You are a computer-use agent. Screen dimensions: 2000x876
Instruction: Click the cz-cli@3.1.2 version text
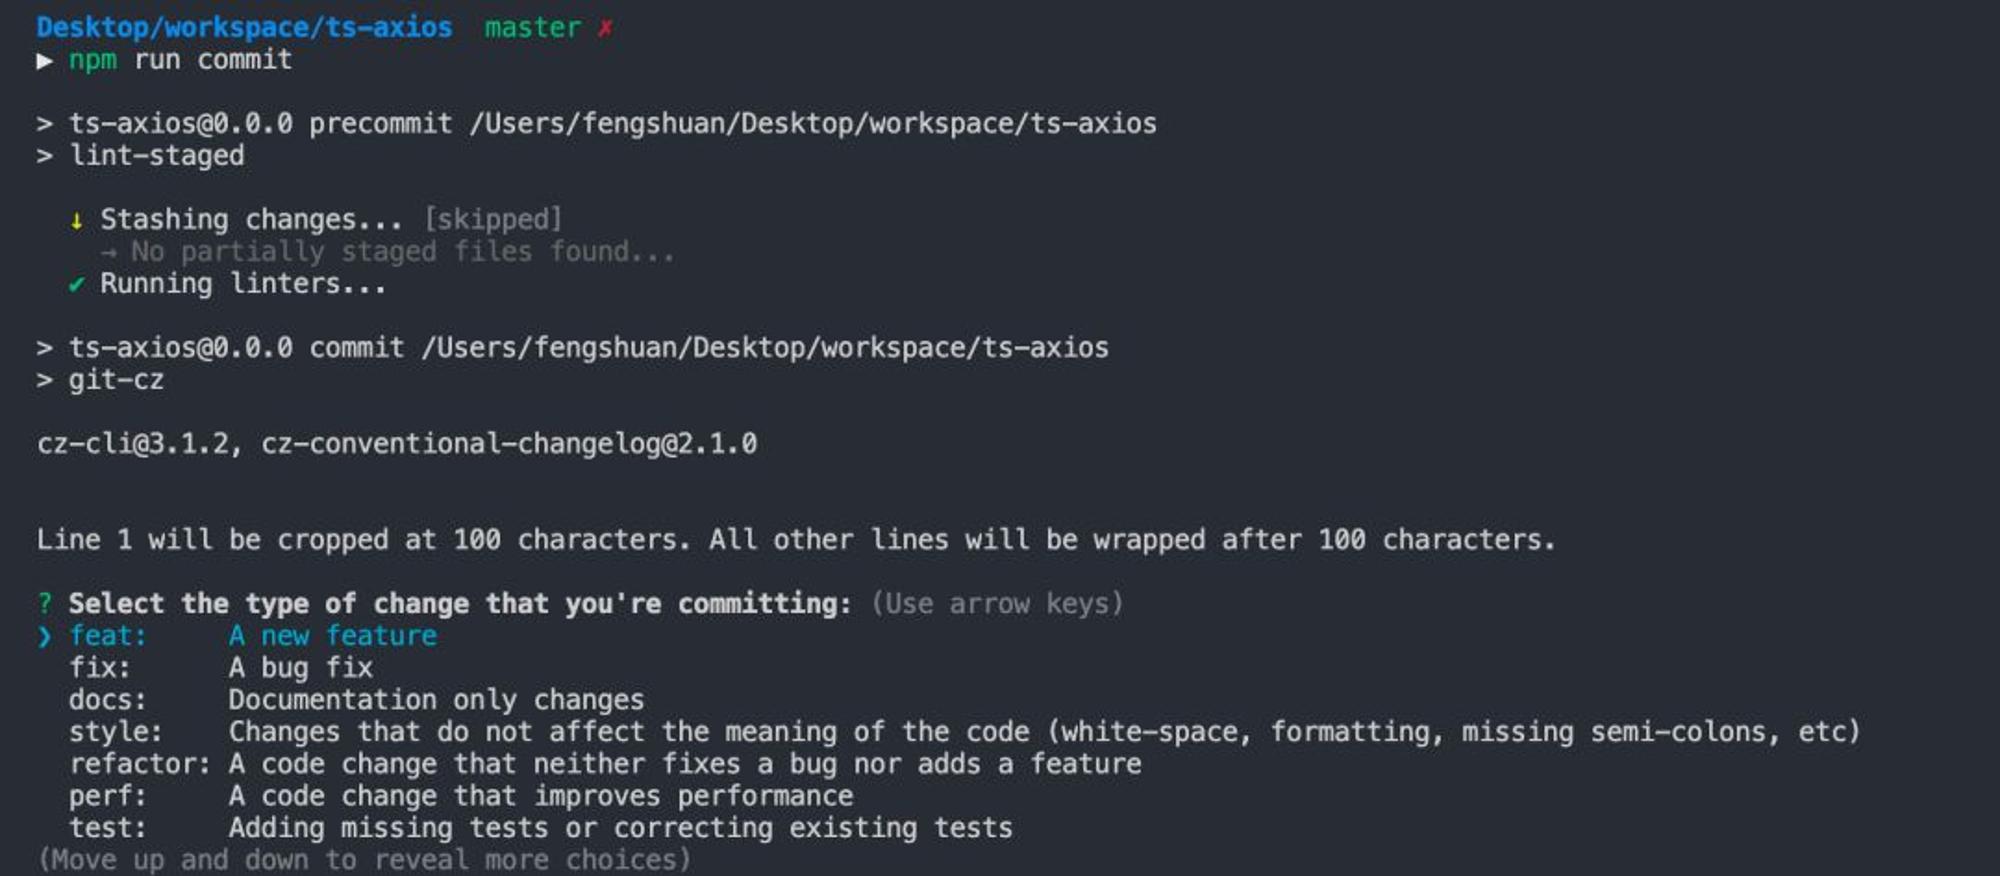point(133,443)
